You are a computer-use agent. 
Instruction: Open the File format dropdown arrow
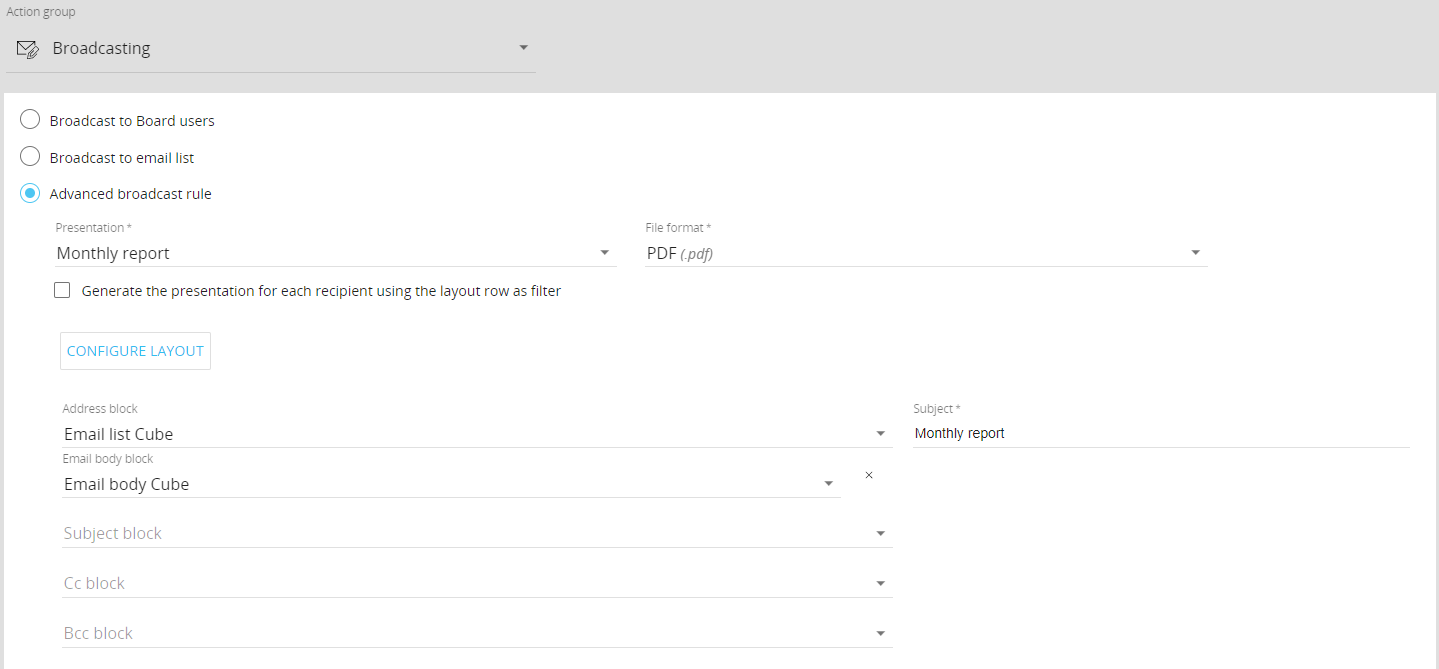point(1195,253)
